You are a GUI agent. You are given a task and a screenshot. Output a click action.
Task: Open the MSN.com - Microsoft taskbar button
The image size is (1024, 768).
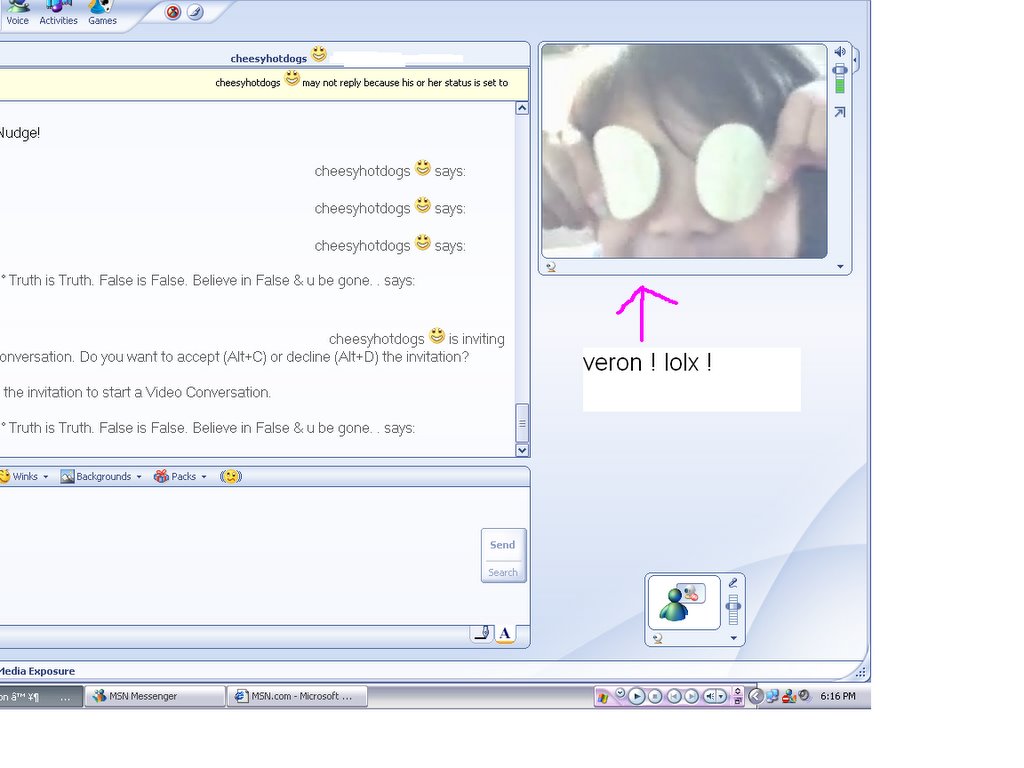tap(297, 696)
